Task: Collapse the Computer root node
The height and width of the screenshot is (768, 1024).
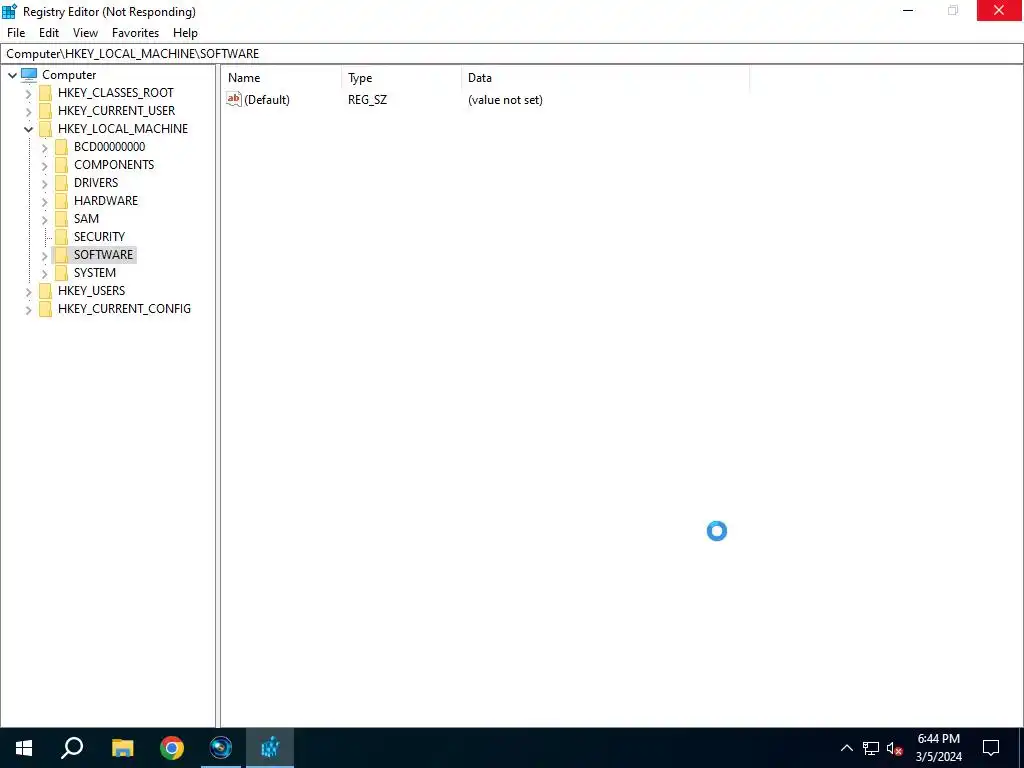Action: pyautogui.click(x=12, y=75)
